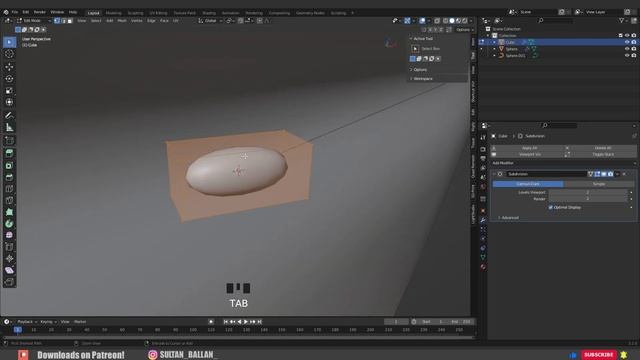Select the Extrude Region tool
The height and width of the screenshot is (360, 640).
pyautogui.click(x=9, y=153)
